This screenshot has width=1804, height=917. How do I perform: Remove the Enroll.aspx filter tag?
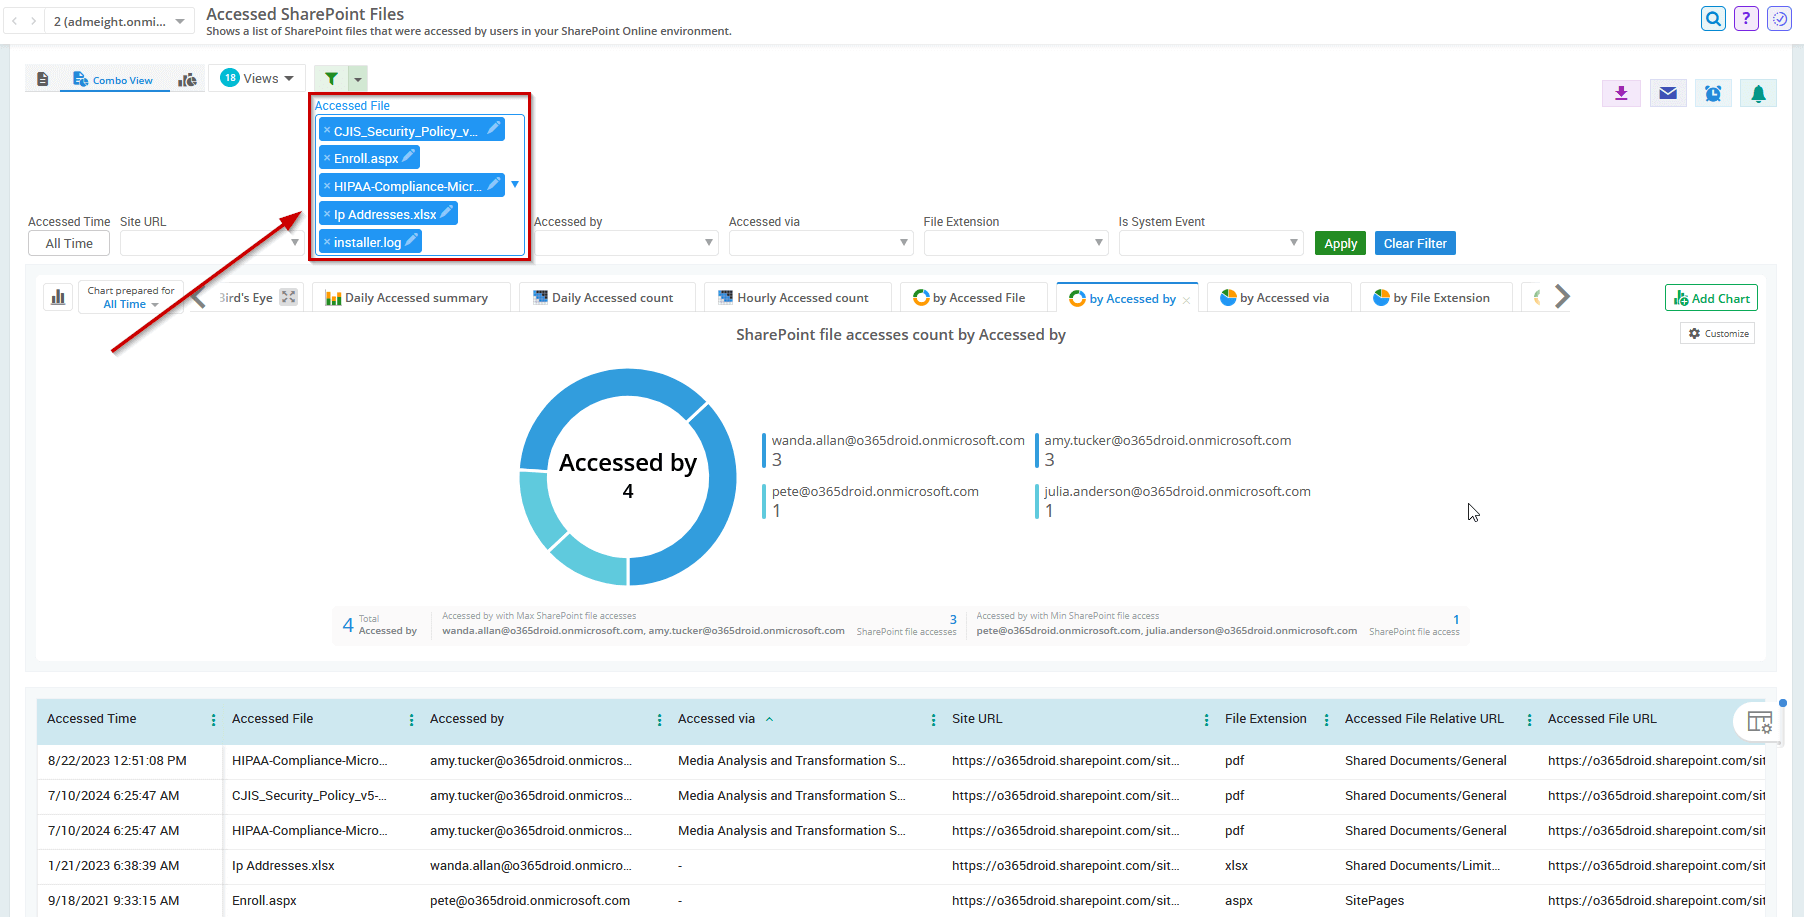[x=327, y=158]
